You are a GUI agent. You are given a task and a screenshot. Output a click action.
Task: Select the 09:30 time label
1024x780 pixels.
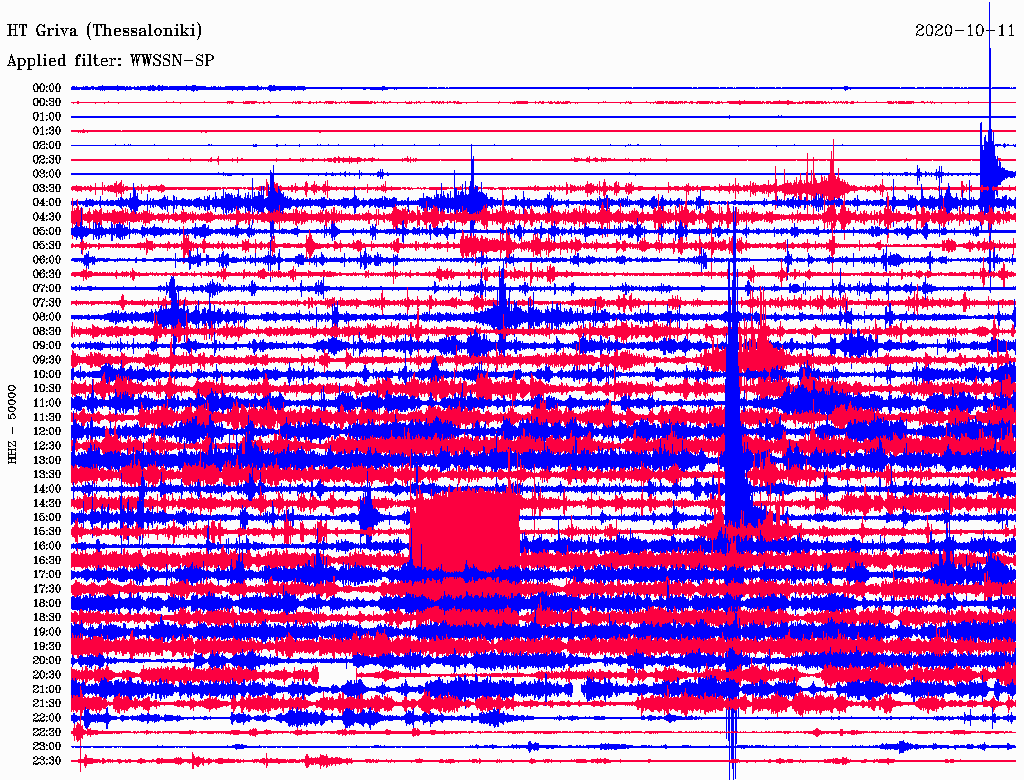pyautogui.click(x=47, y=360)
